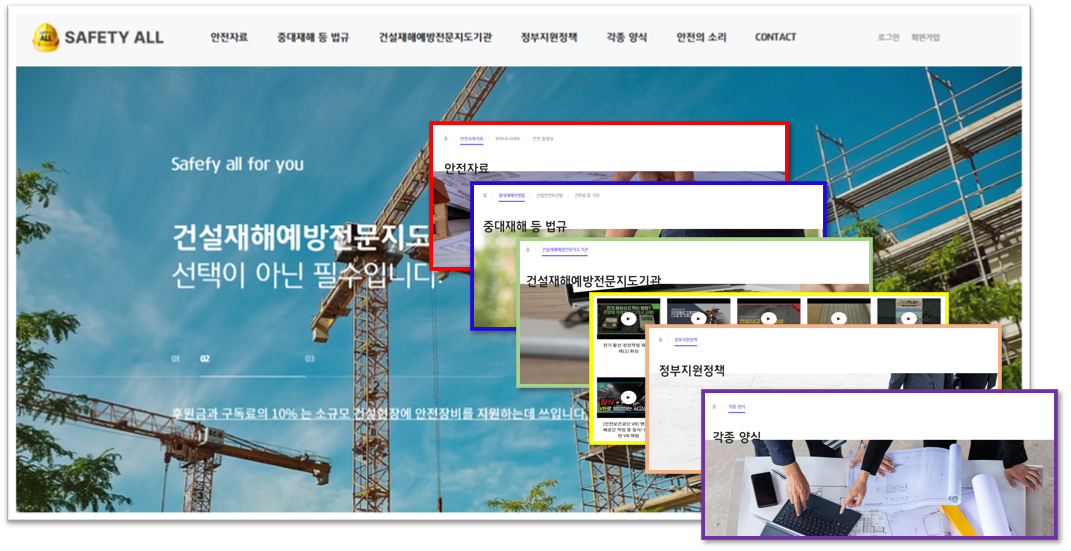Screen dimensions: 1071x551
Task: Go to 정부지원정책 in the top navigation
Action: [x=549, y=38]
